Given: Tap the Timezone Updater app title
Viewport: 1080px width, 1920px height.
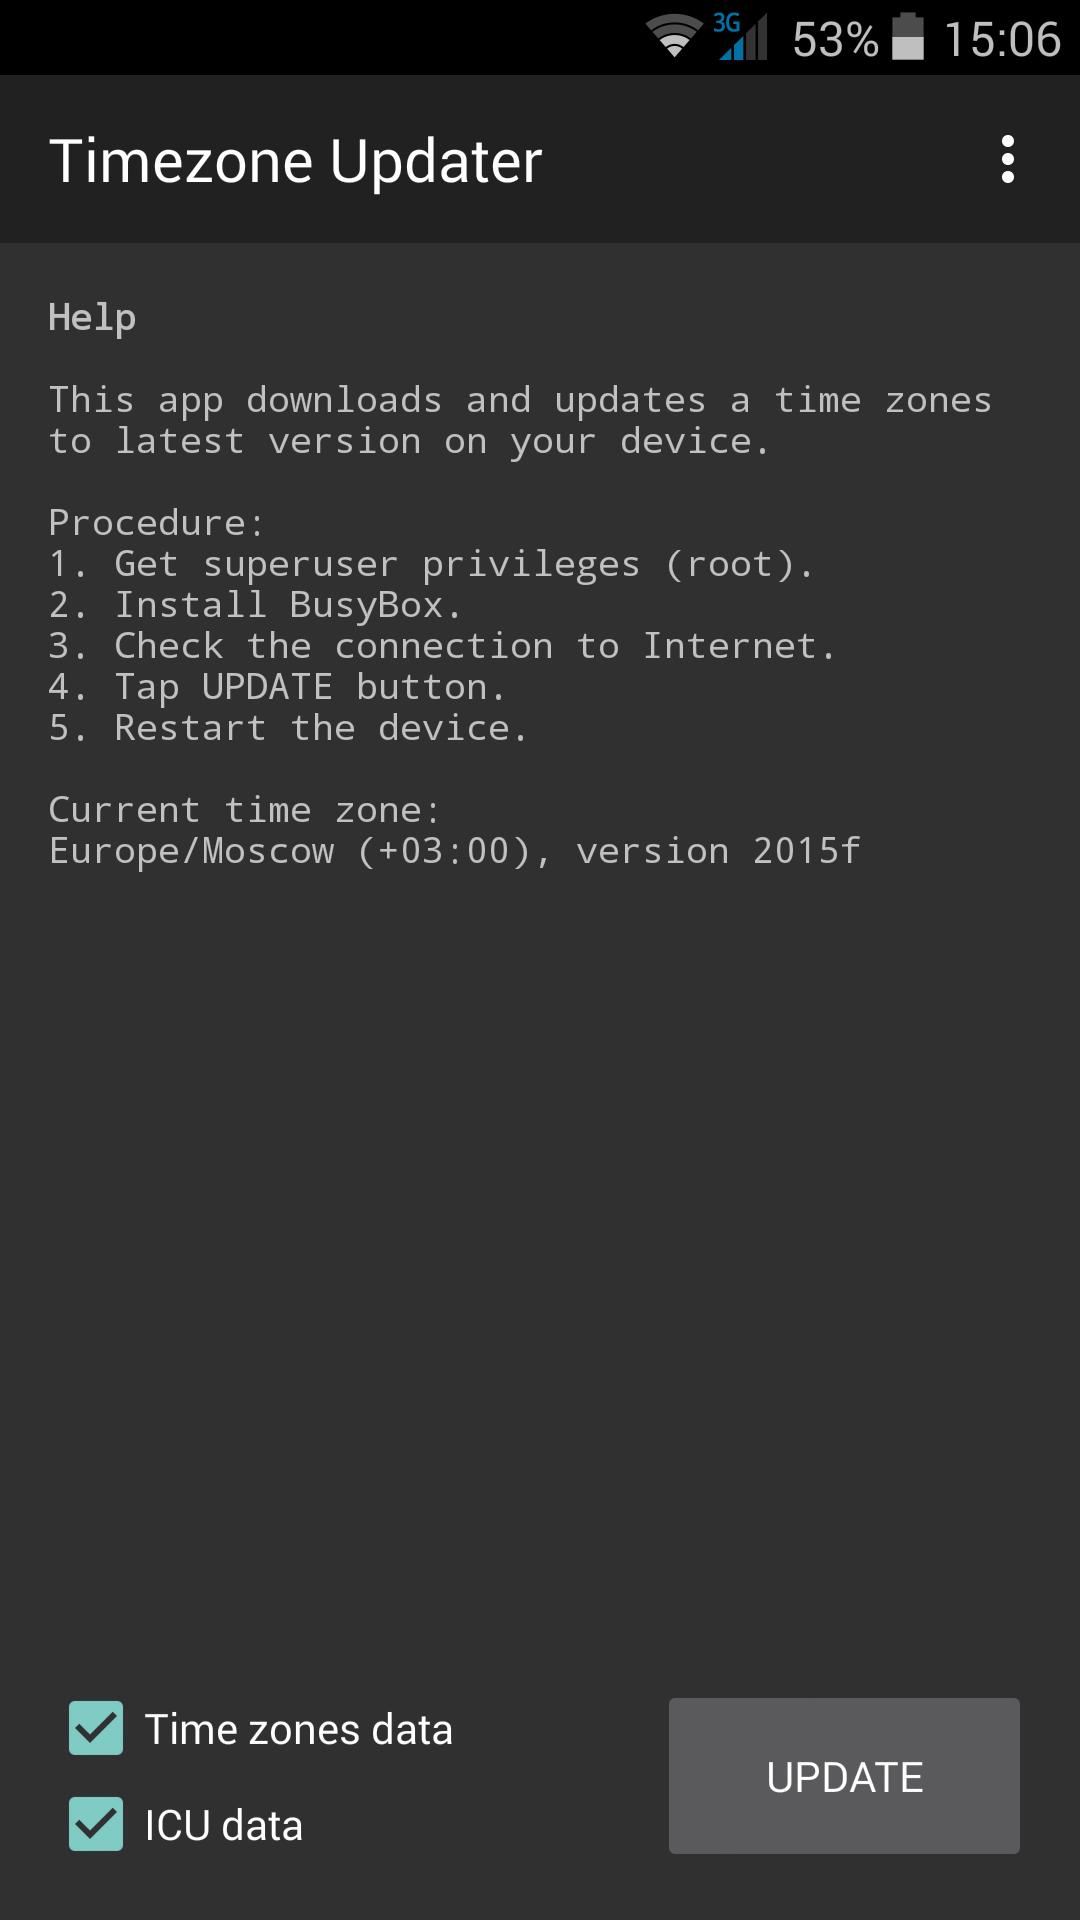Looking at the screenshot, I should (295, 161).
